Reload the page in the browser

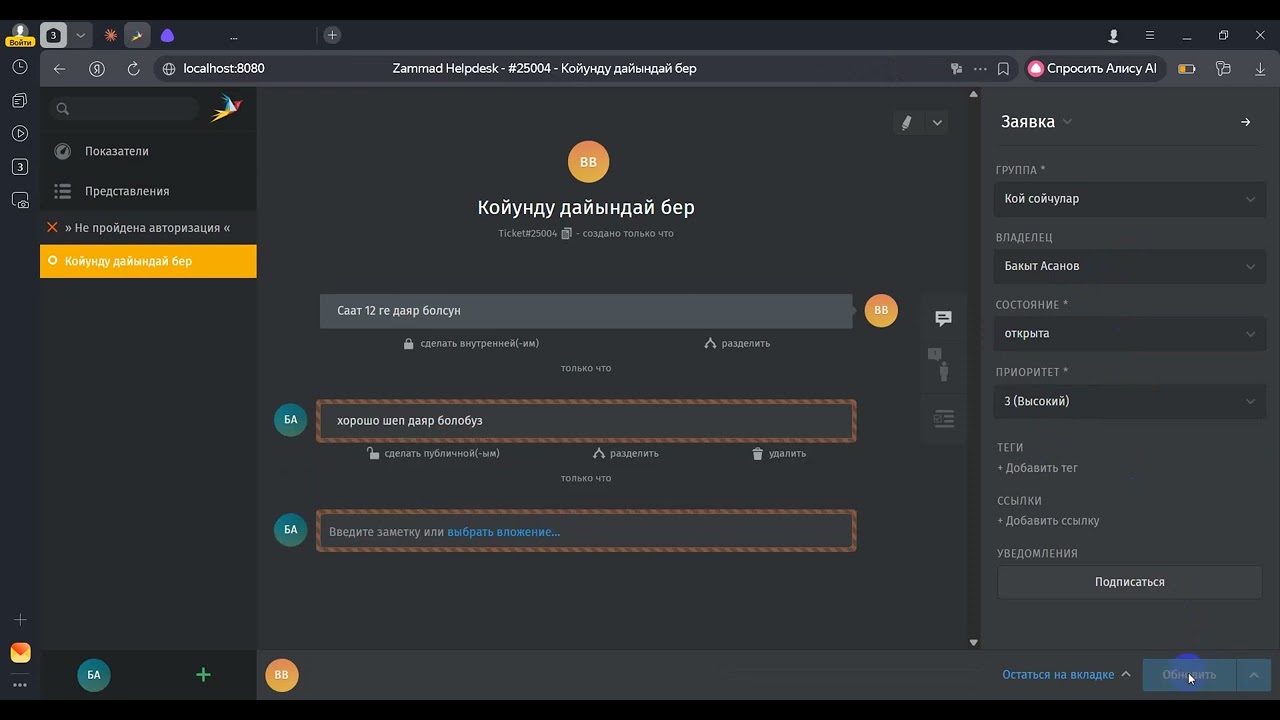pos(133,69)
